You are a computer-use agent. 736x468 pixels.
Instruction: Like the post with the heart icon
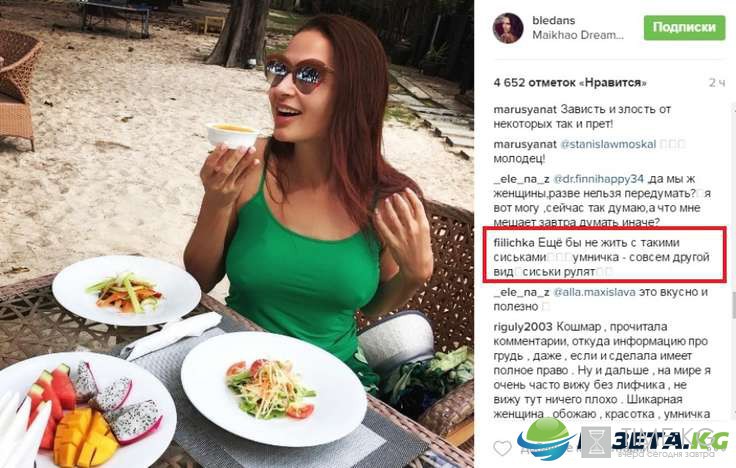[x=502, y=448]
